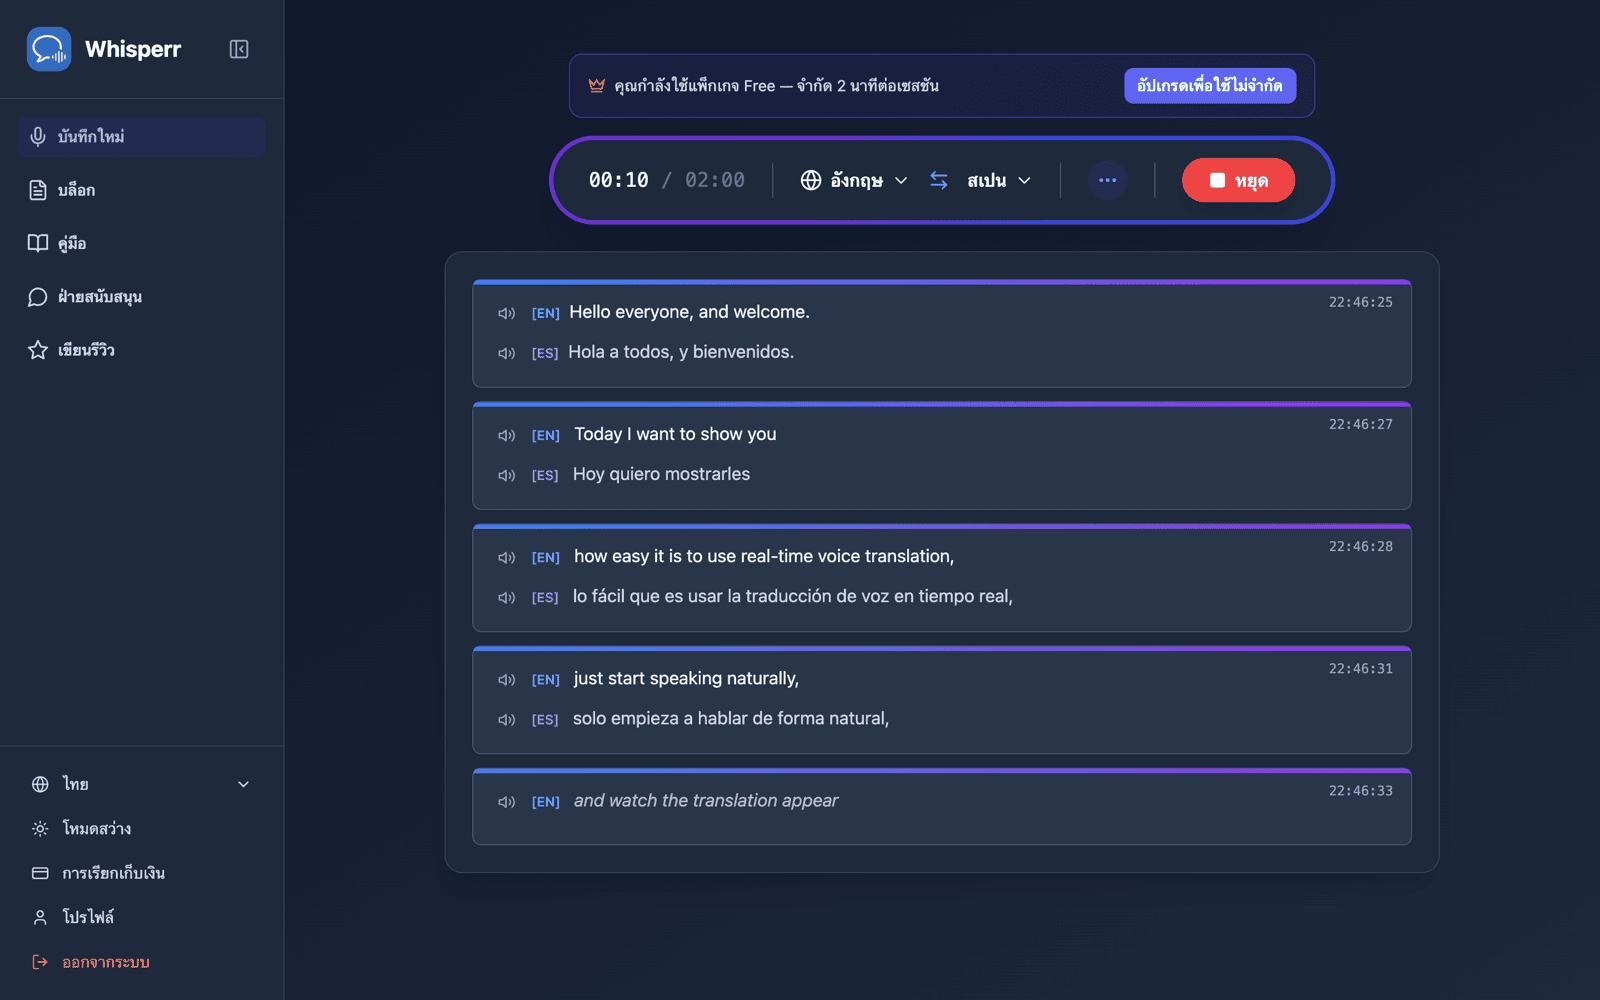Swap source and target languages
The image size is (1600, 1000).
939,180
